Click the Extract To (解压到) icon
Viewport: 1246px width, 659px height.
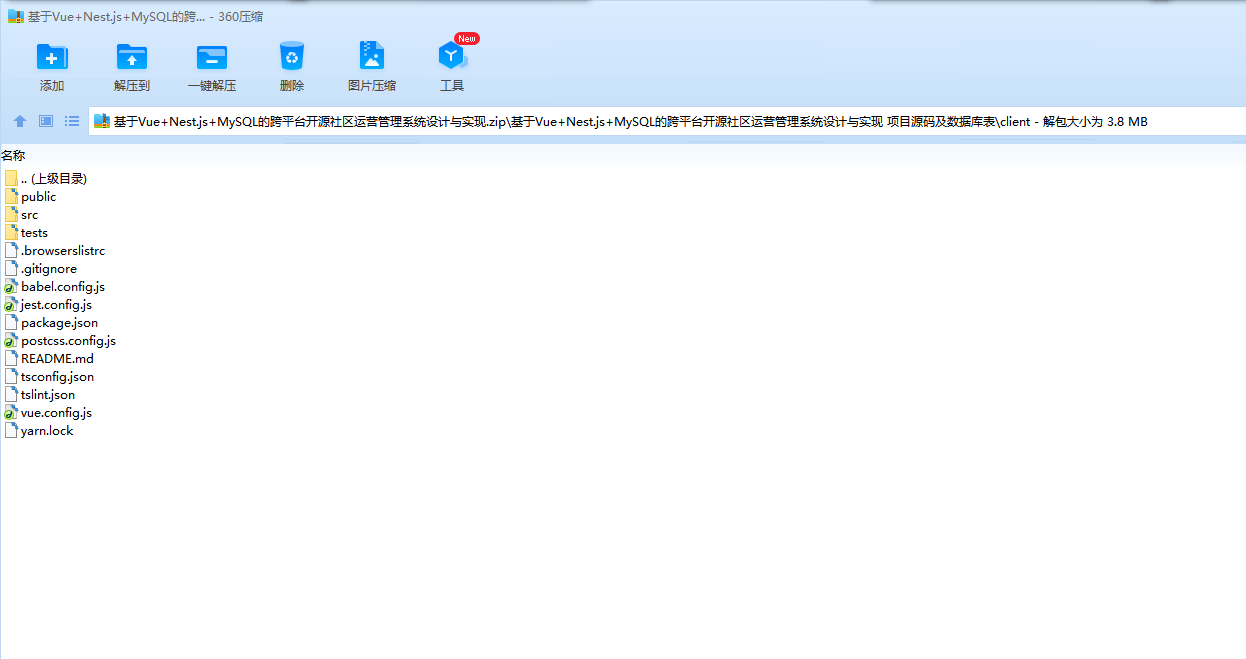pos(132,57)
